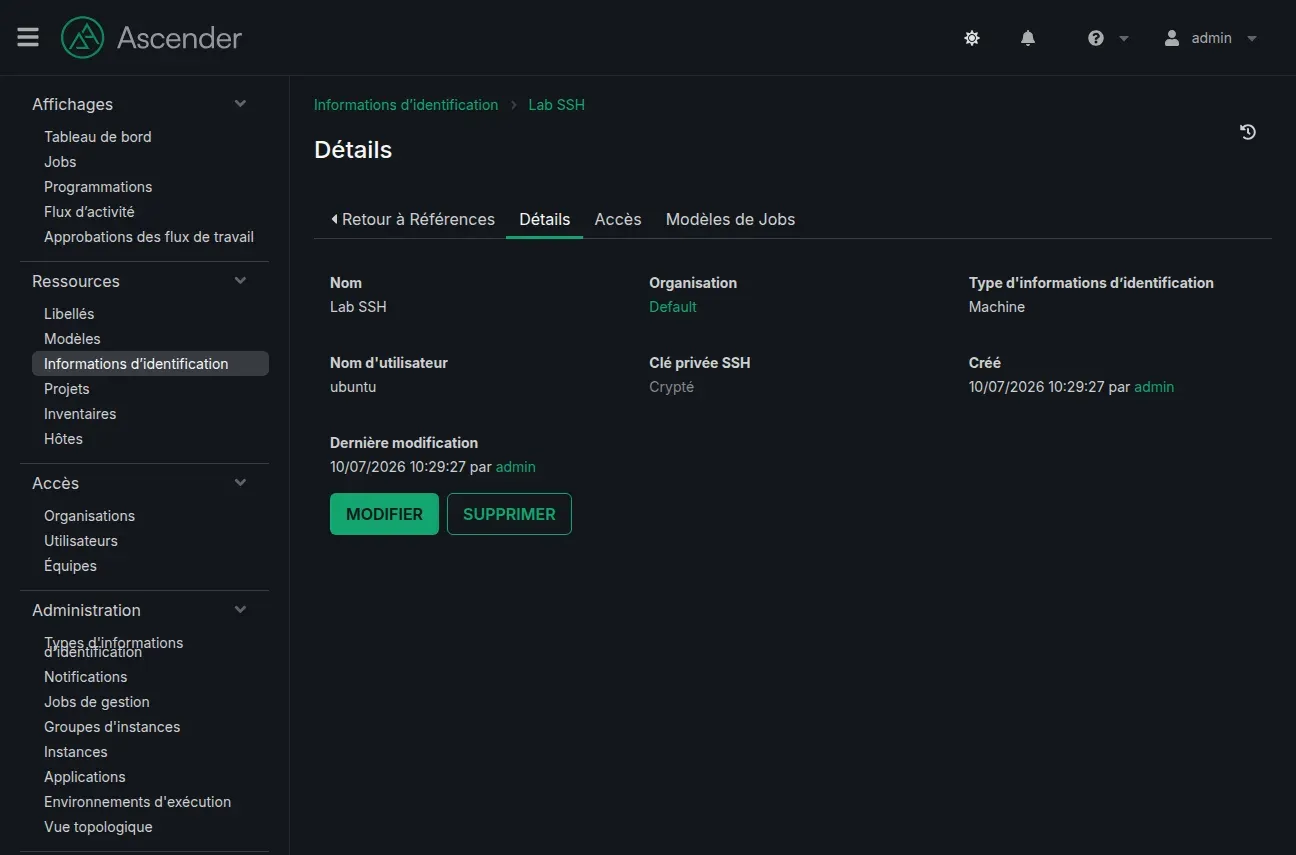Go to Tableau de bord
This screenshot has width=1296, height=855.
tap(98, 137)
